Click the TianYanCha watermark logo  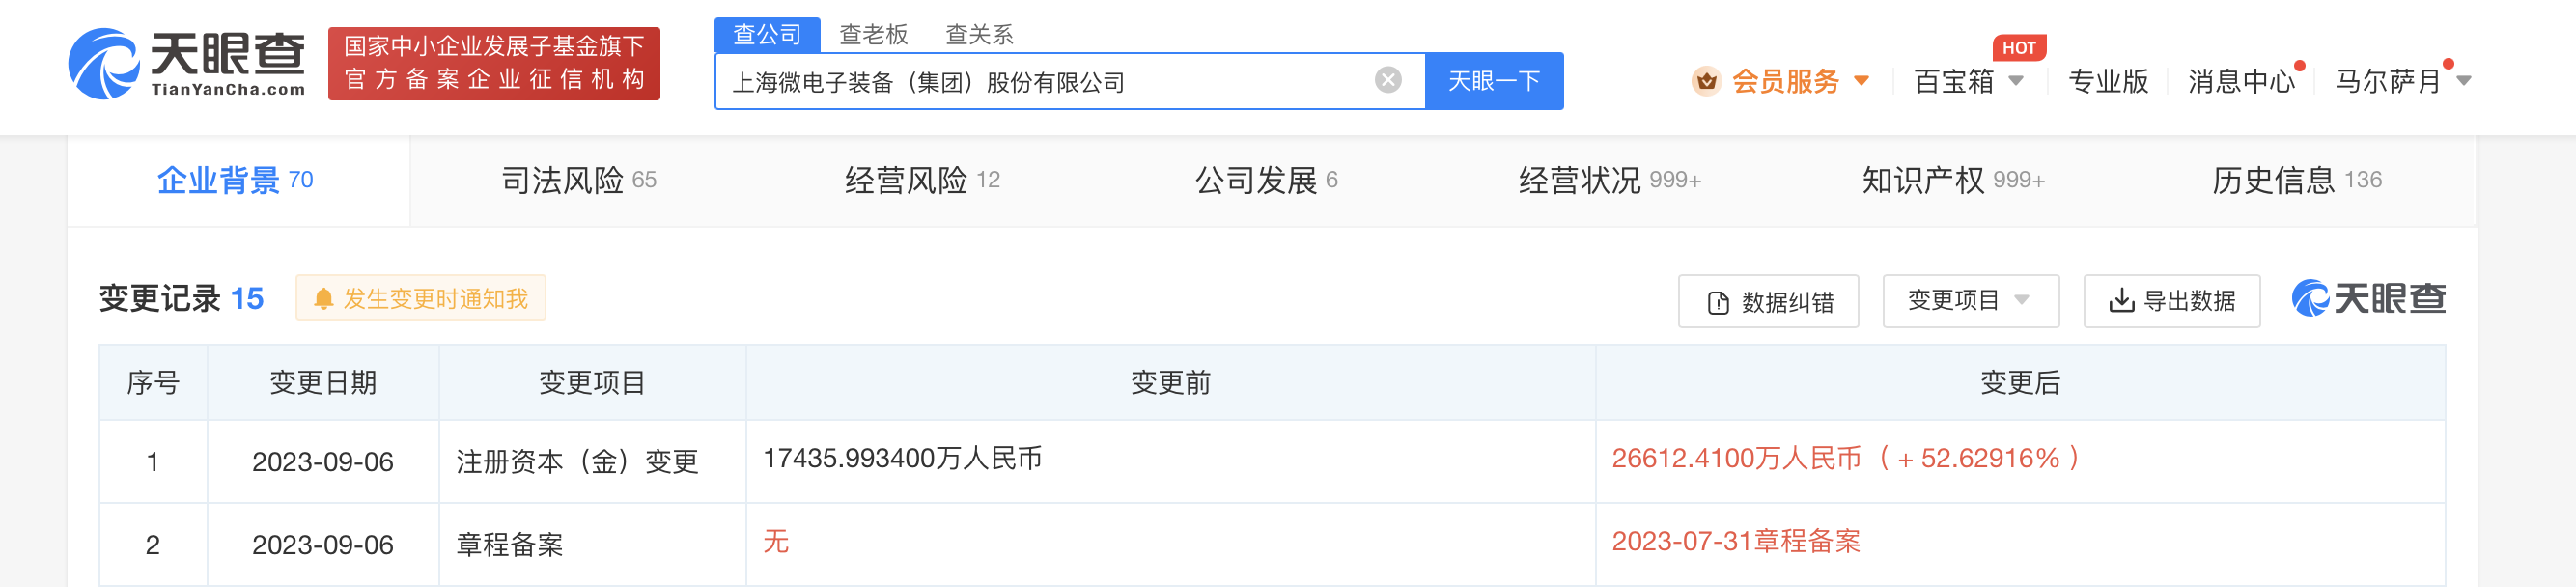coord(2368,299)
